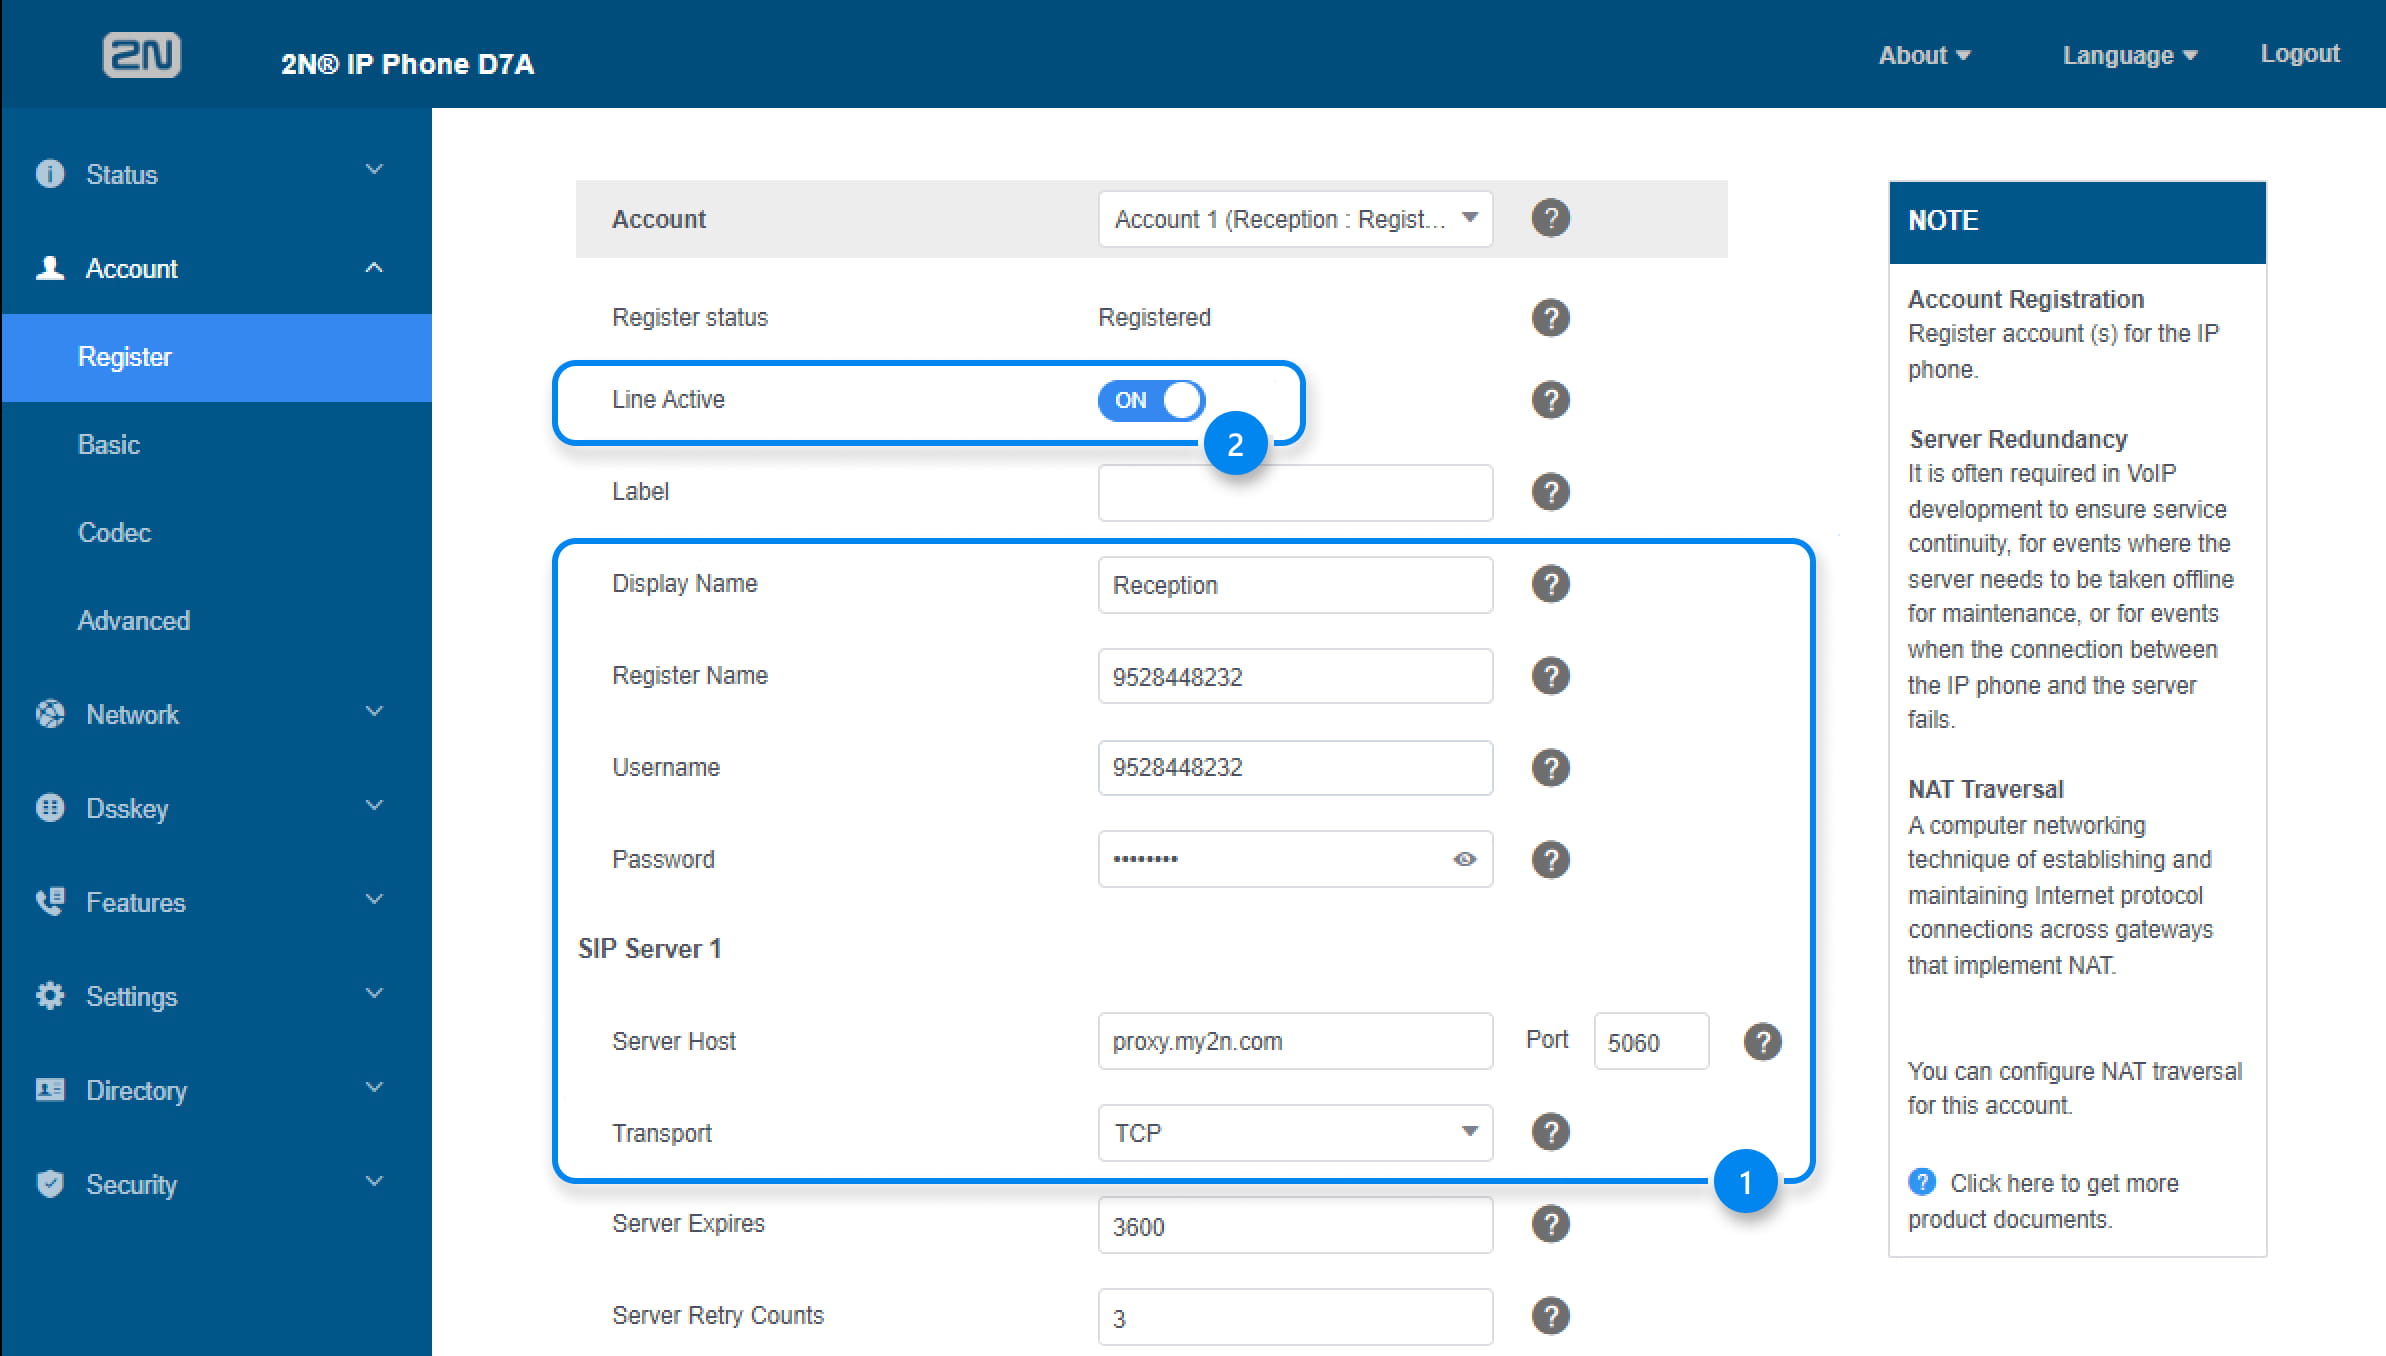The height and width of the screenshot is (1356, 2386).
Task: Open help icon next to Server Retry Counts
Action: [x=1550, y=1316]
